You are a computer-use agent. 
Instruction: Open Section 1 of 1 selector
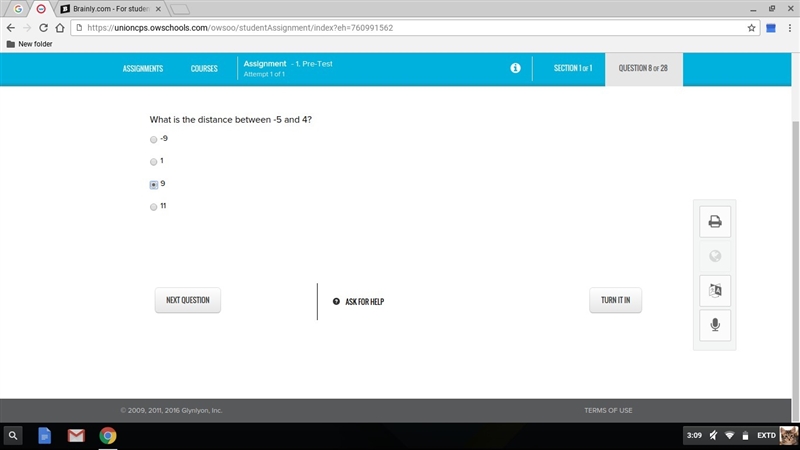pos(573,68)
